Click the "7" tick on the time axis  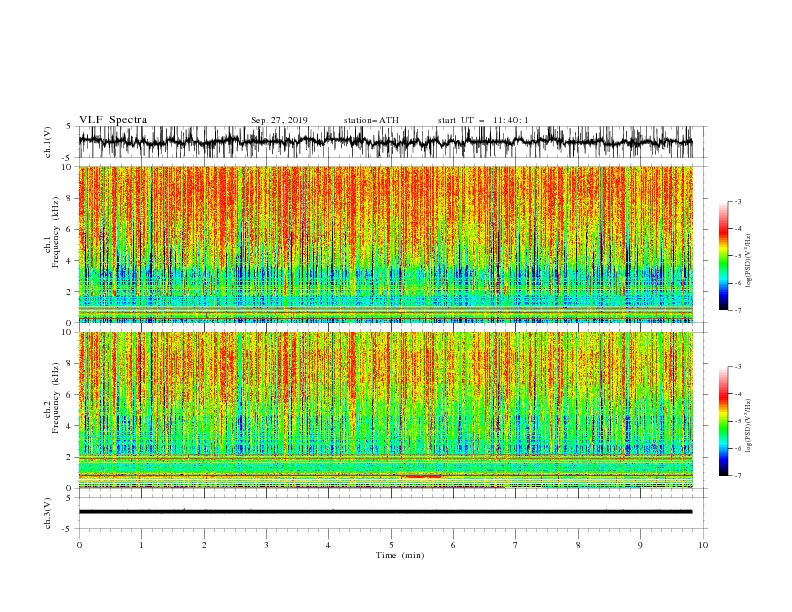click(516, 545)
